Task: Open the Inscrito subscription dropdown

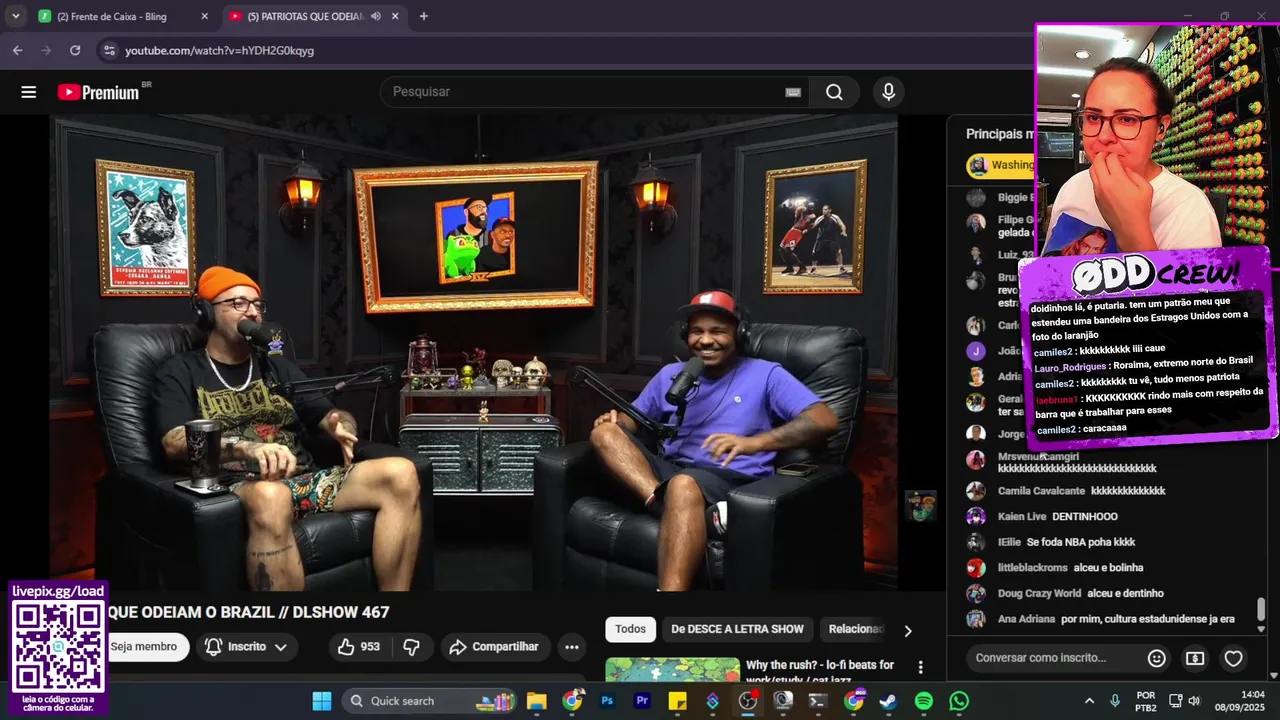Action: 246,647
